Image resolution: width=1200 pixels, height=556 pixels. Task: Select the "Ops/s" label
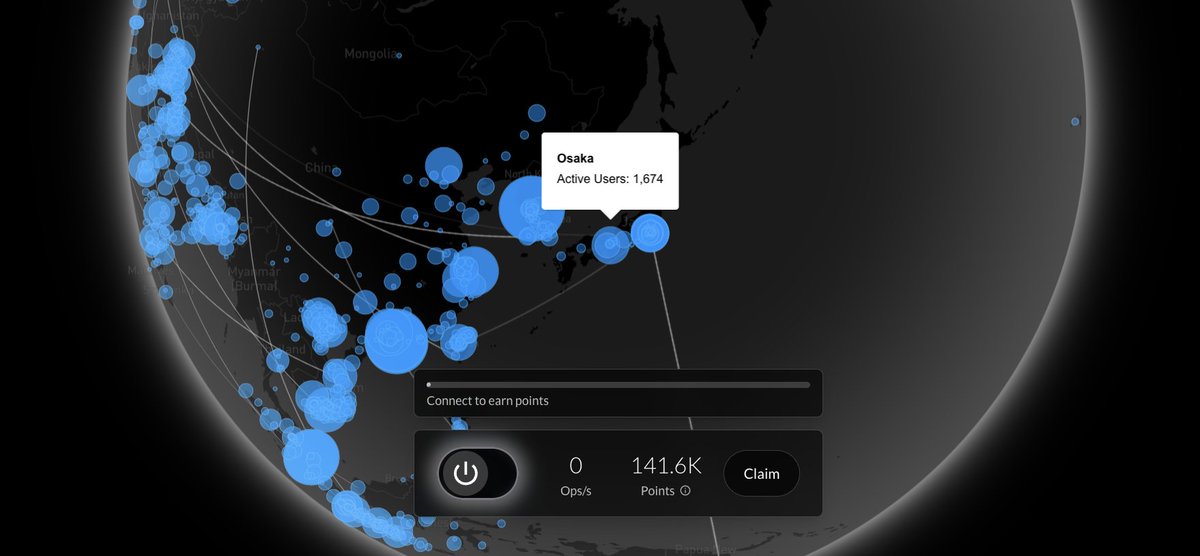576,491
